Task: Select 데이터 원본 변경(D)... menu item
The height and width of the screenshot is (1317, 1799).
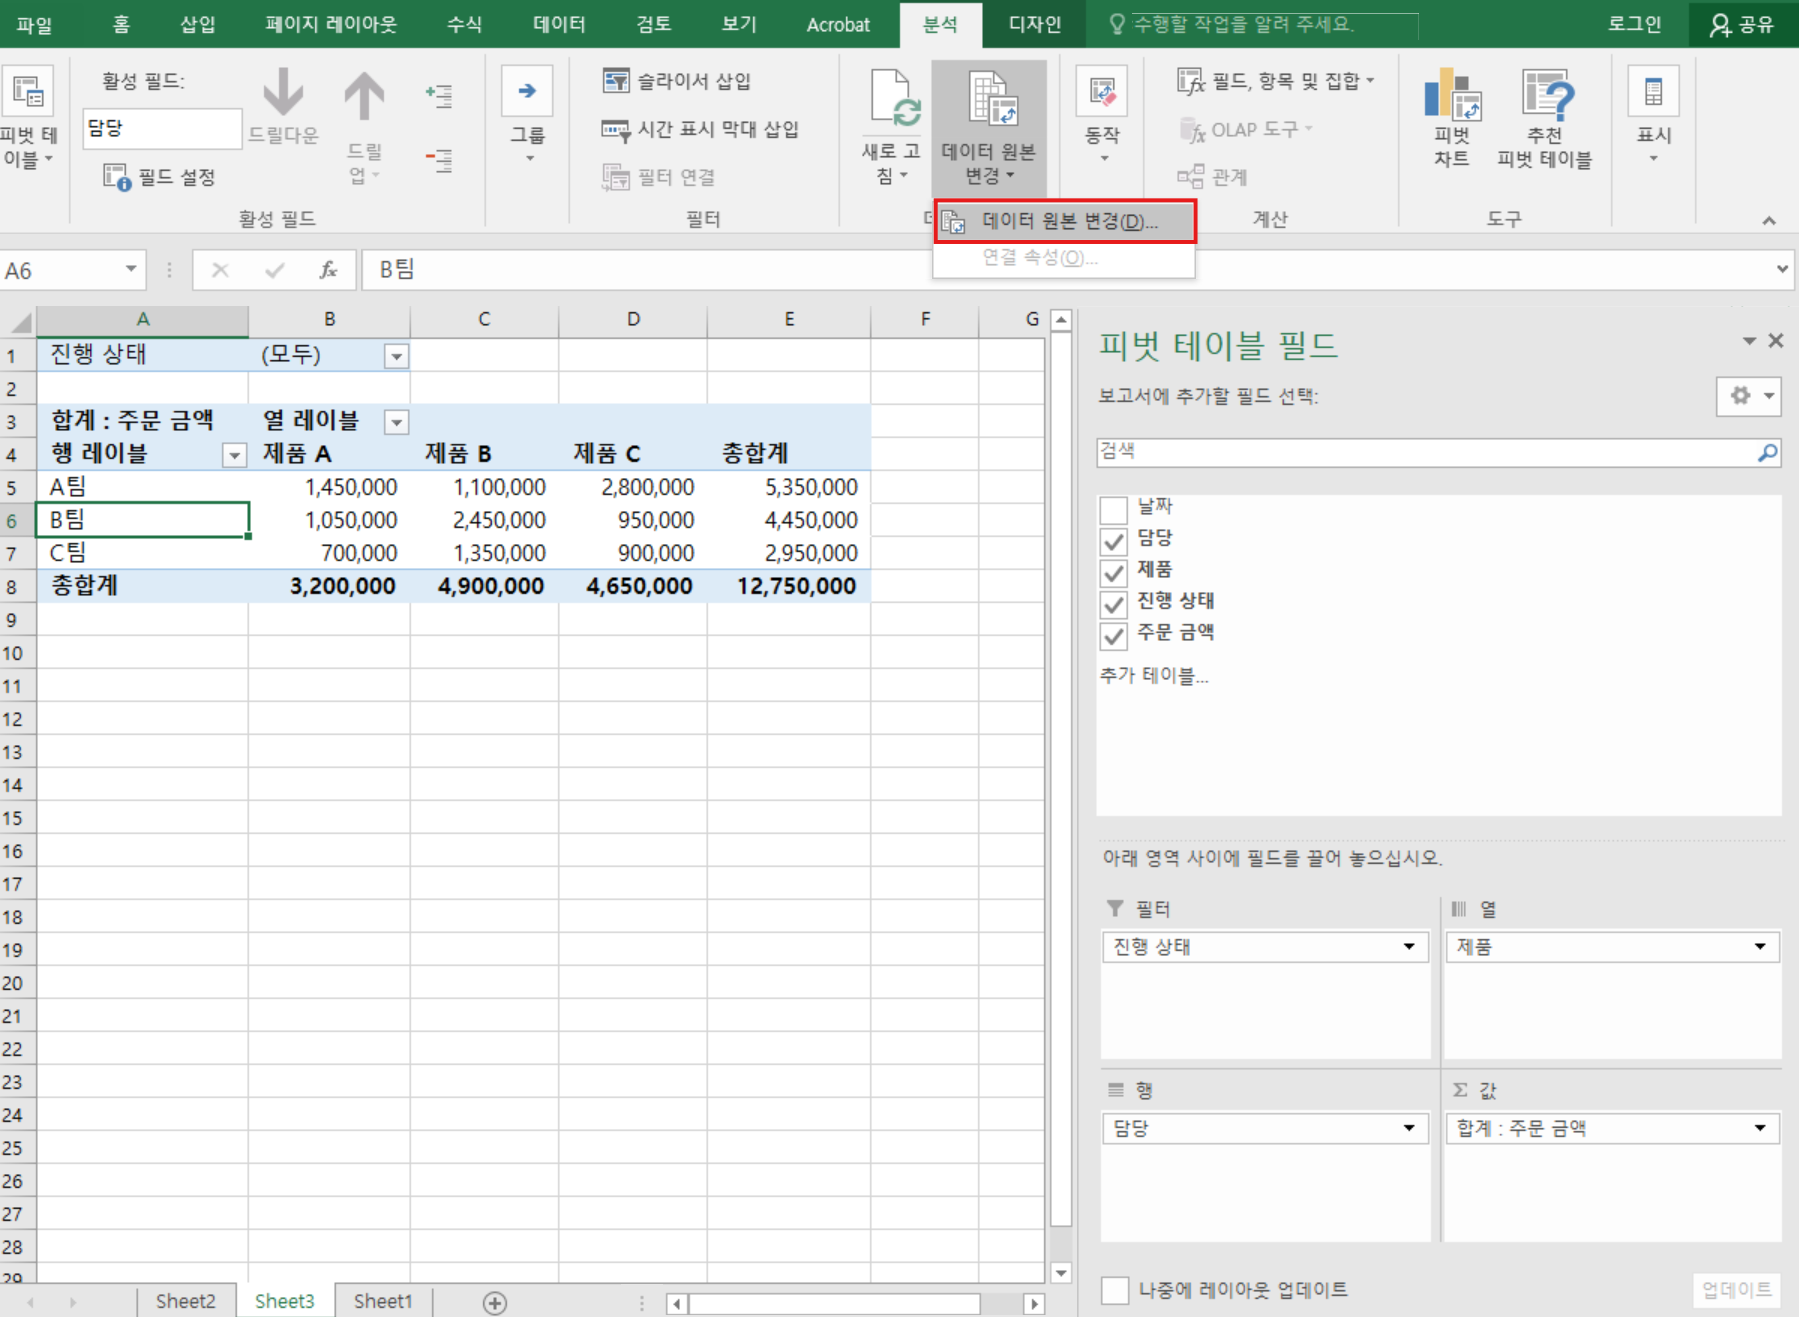Action: click(1065, 221)
